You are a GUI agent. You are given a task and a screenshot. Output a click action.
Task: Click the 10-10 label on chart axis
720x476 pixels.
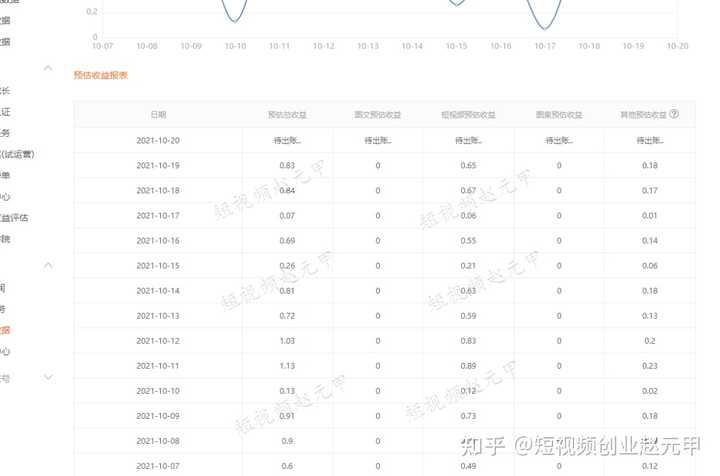[236, 46]
